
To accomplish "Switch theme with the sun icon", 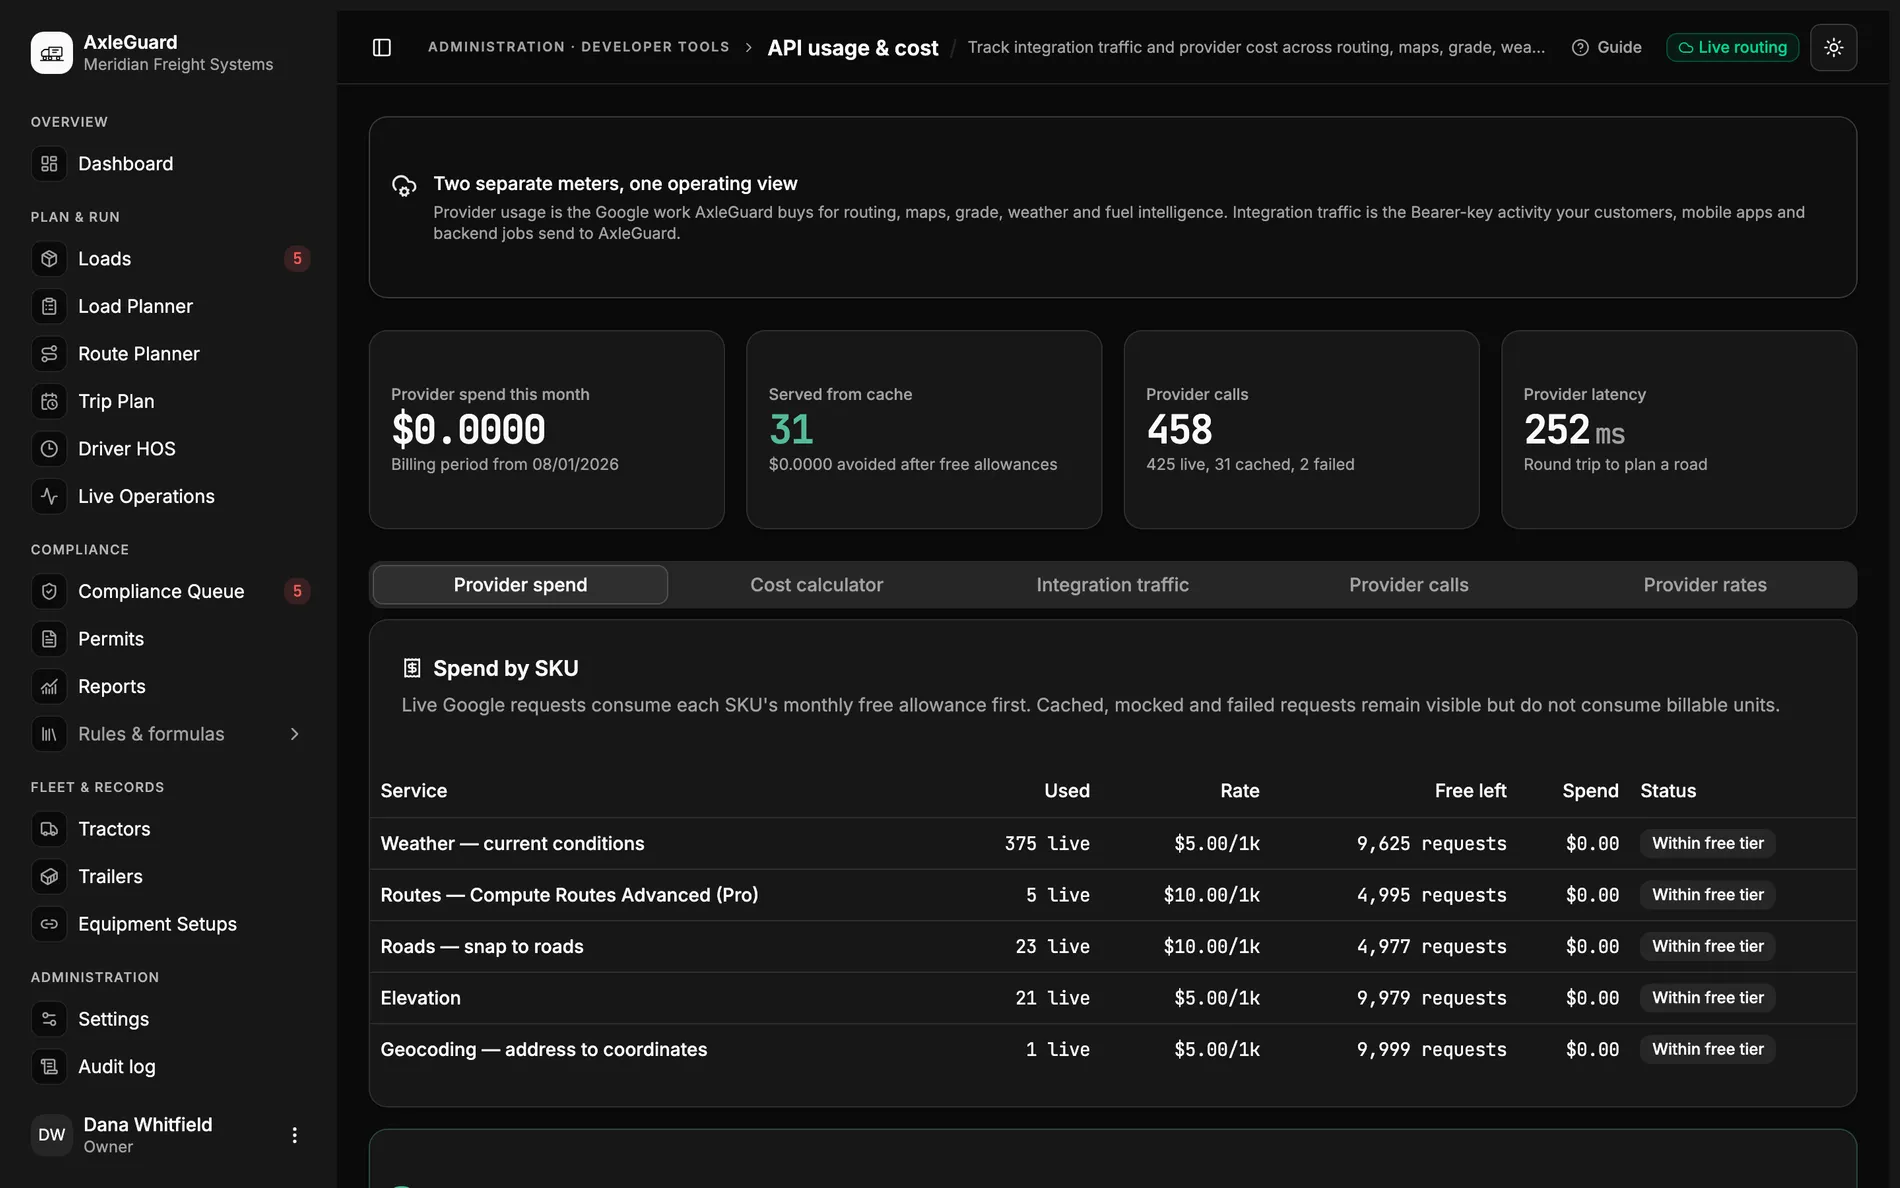I will pos(1833,47).
